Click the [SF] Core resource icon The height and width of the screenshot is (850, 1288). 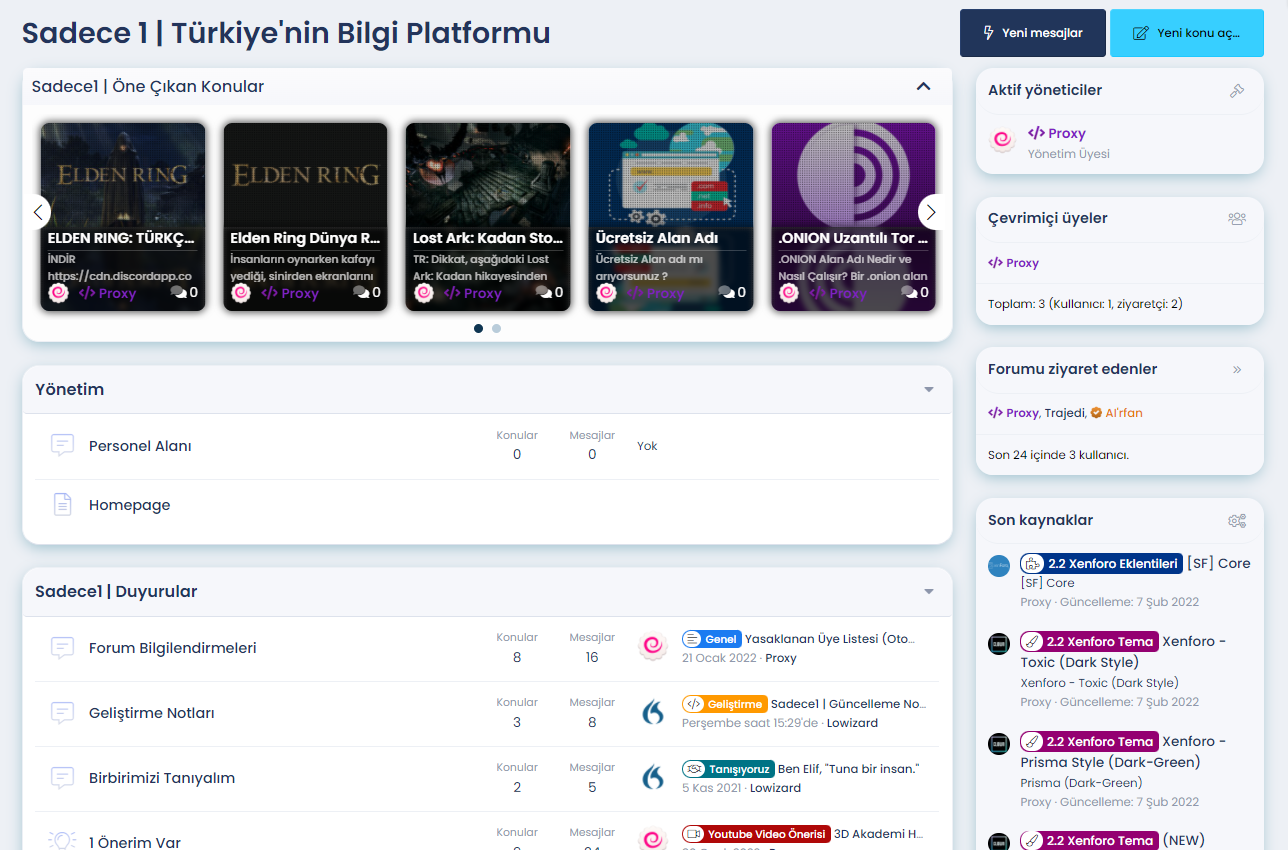click(999, 566)
